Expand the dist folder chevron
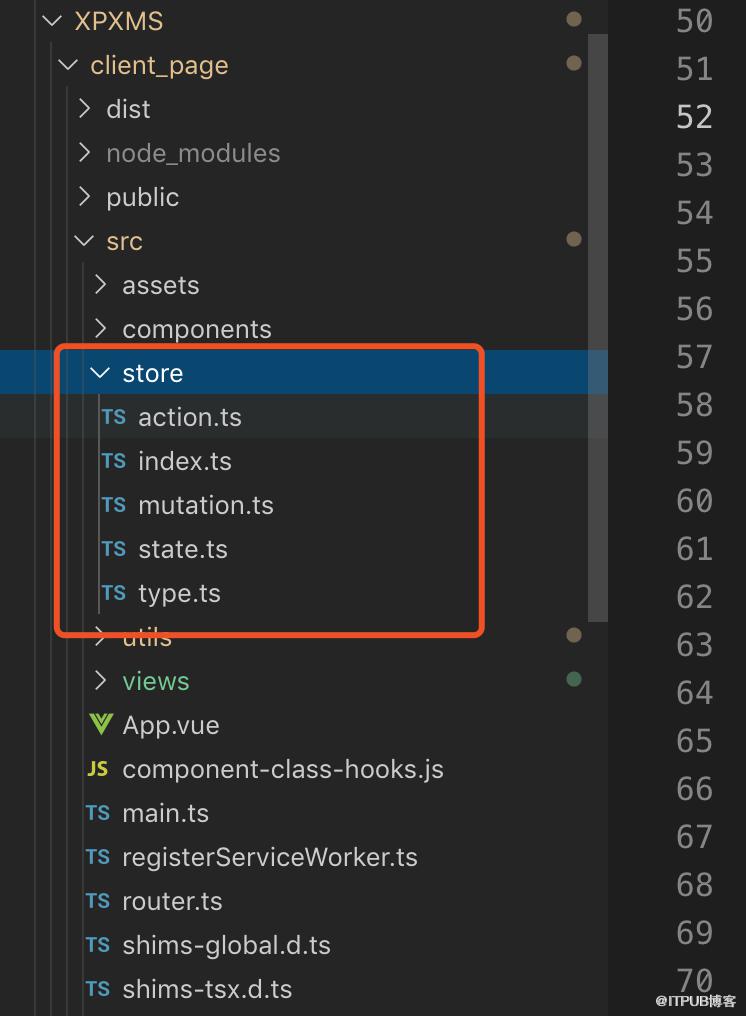 [84, 109]
